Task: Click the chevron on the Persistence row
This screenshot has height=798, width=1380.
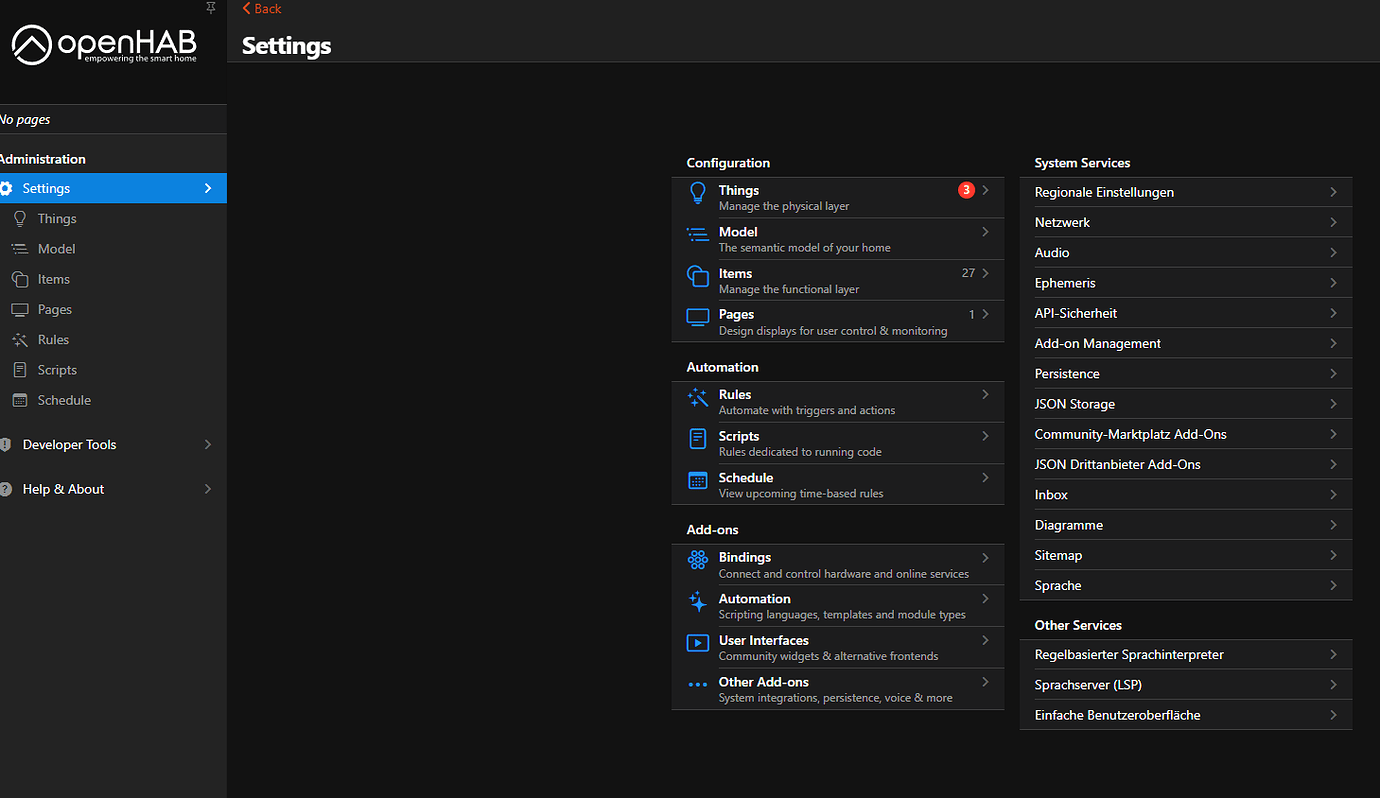Action: (x=1333, y=374)
